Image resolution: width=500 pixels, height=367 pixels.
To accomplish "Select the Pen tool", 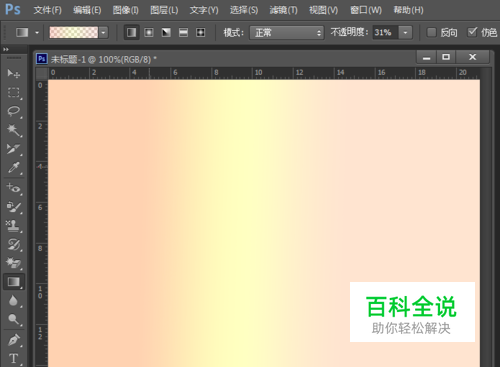I will click(x=14, y=340).
